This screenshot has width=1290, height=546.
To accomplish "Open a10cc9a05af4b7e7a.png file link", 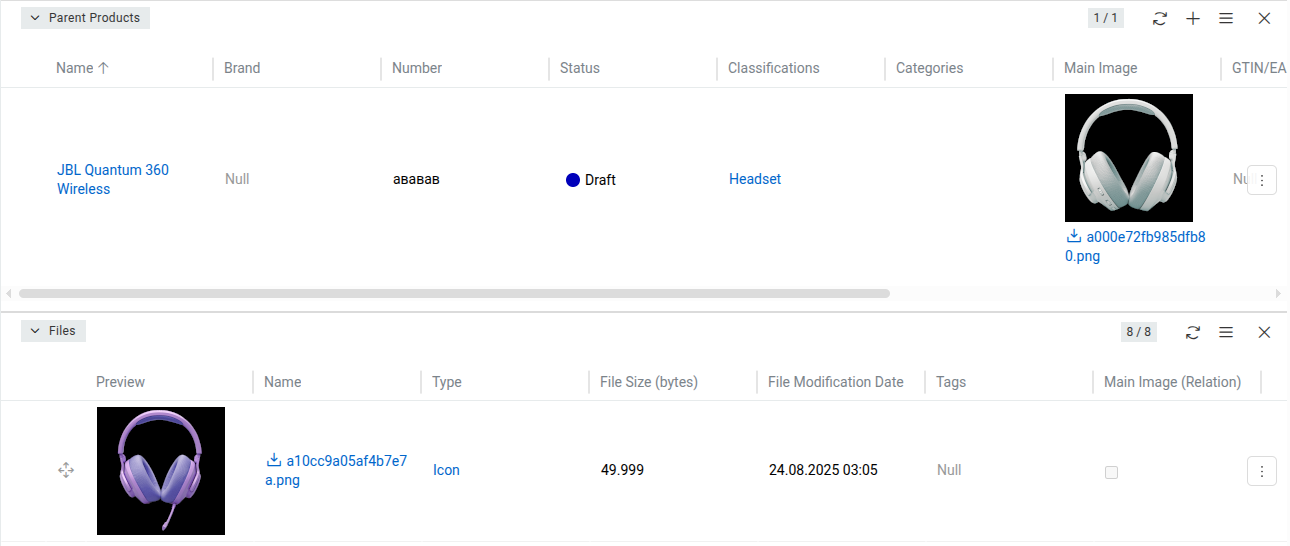I will 336,470.
